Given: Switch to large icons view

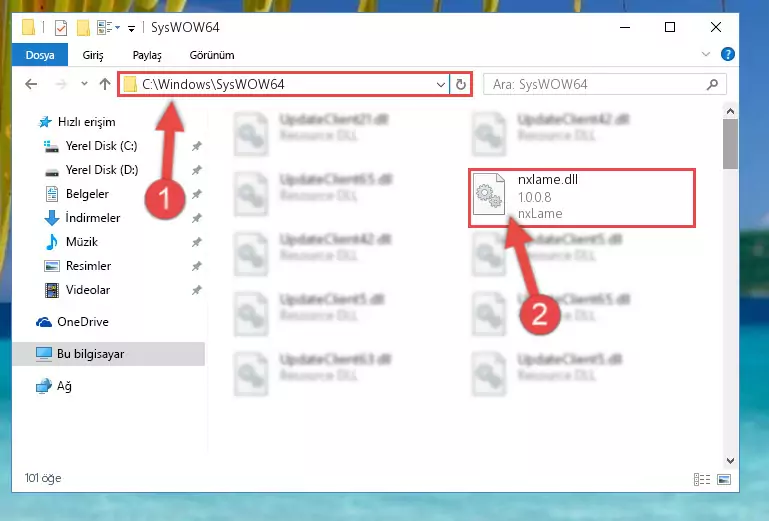Looking at the screenshot, I should (x=724, y=479).
